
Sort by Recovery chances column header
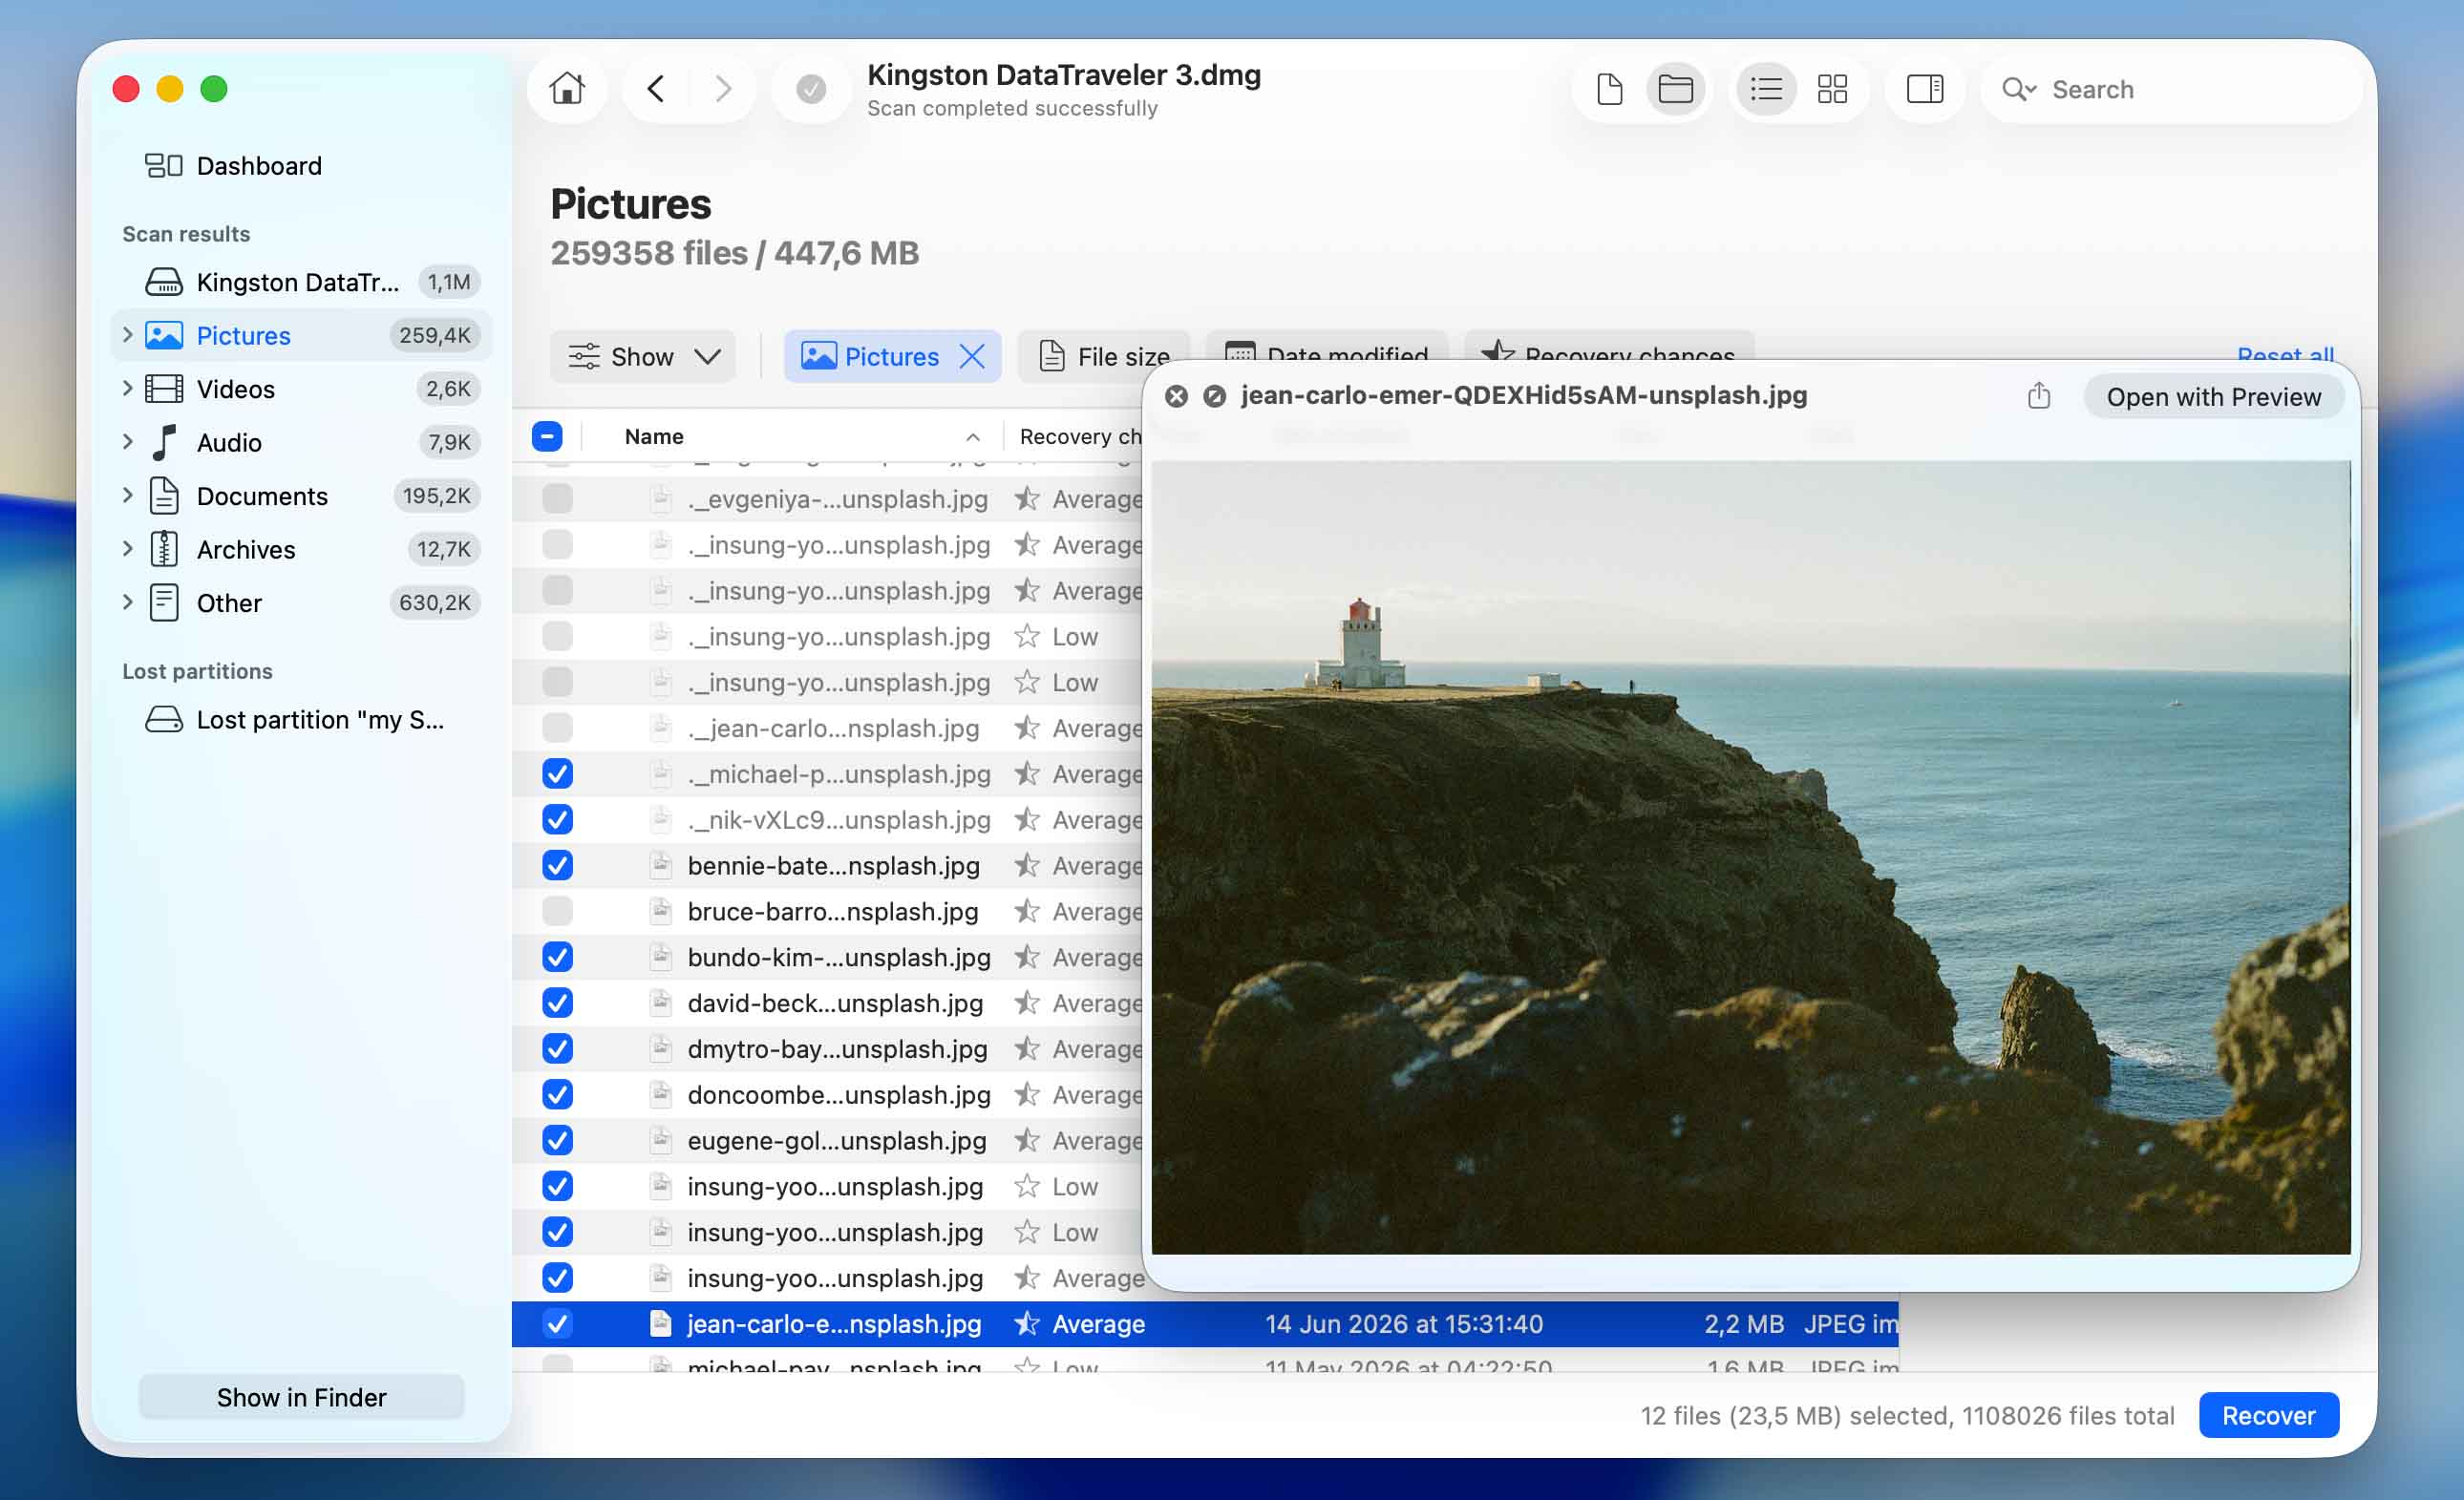1080,436
